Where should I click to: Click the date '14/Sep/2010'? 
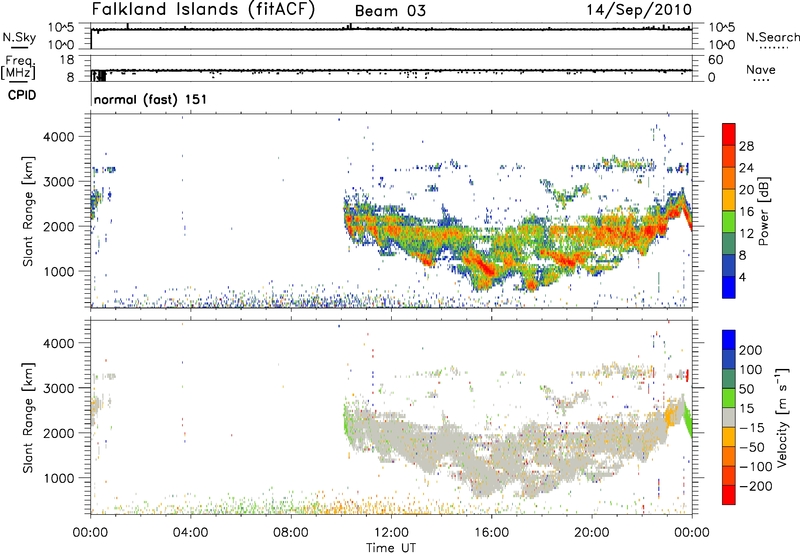tap(639, 9)
